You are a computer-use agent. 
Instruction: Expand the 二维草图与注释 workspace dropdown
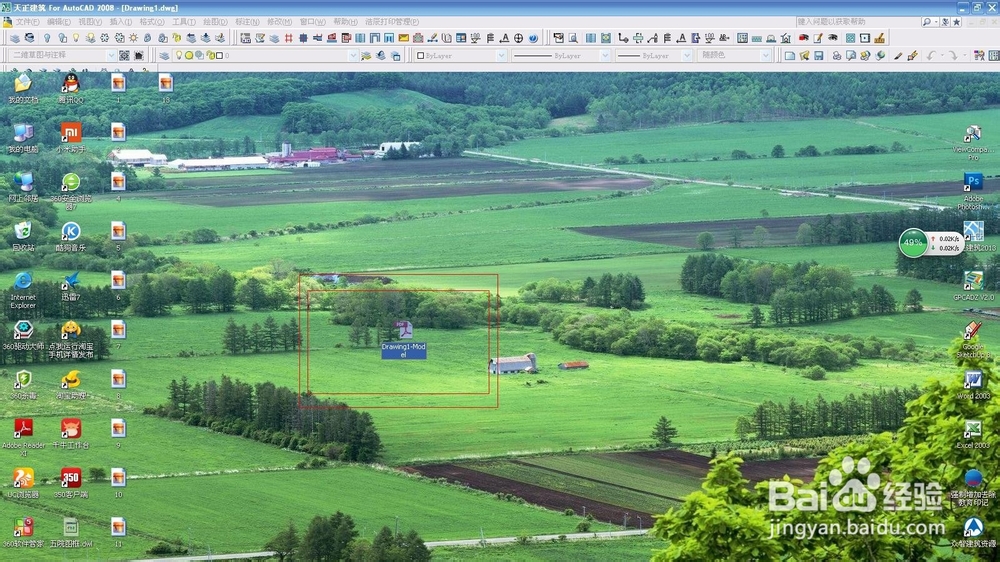[x=111, y=55]
